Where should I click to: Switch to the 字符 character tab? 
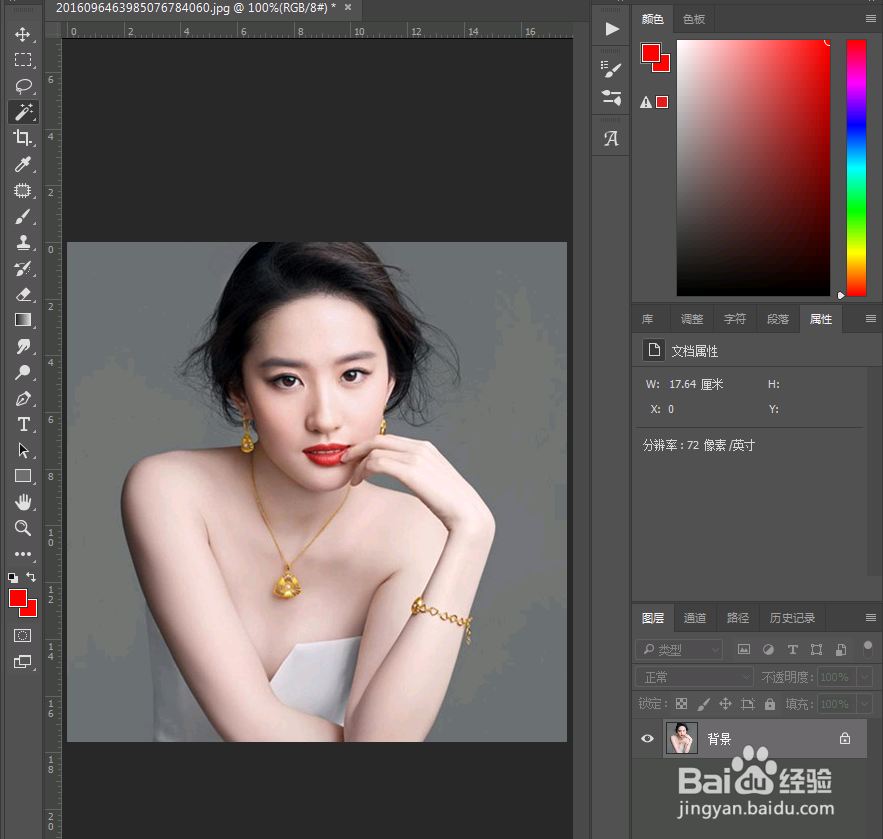coord(735,319)
